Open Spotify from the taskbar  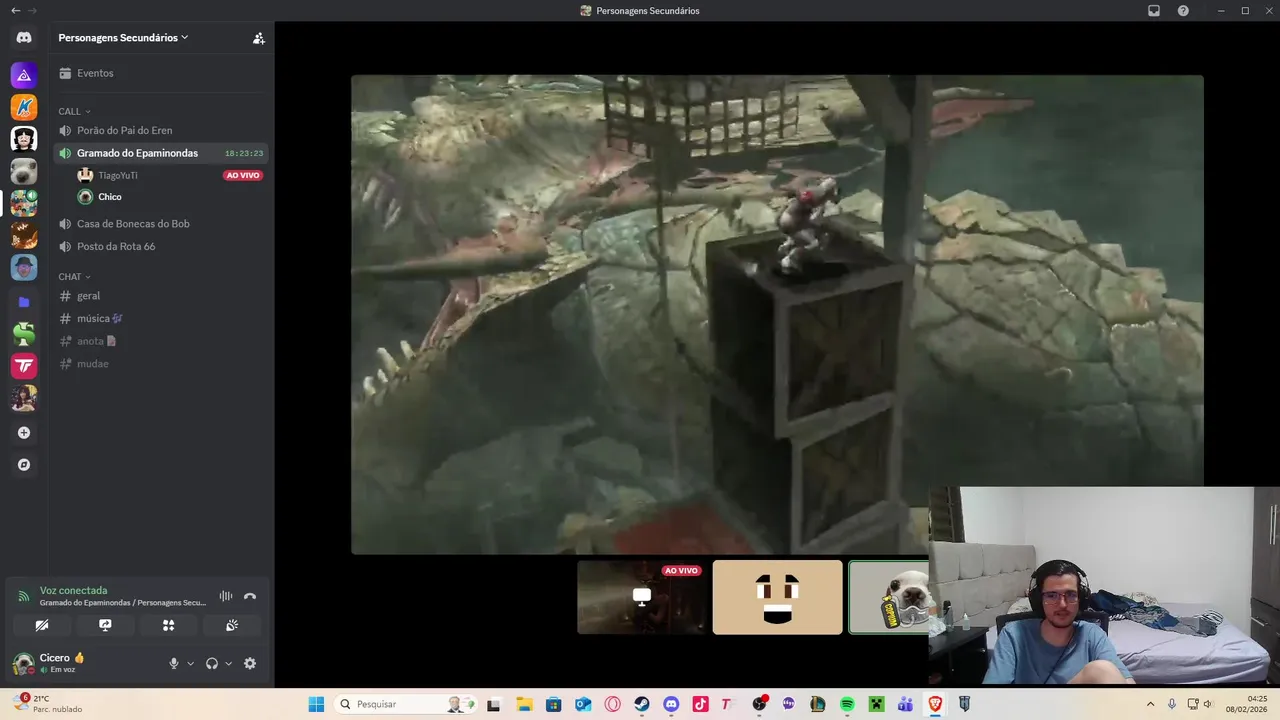point(847,704)
